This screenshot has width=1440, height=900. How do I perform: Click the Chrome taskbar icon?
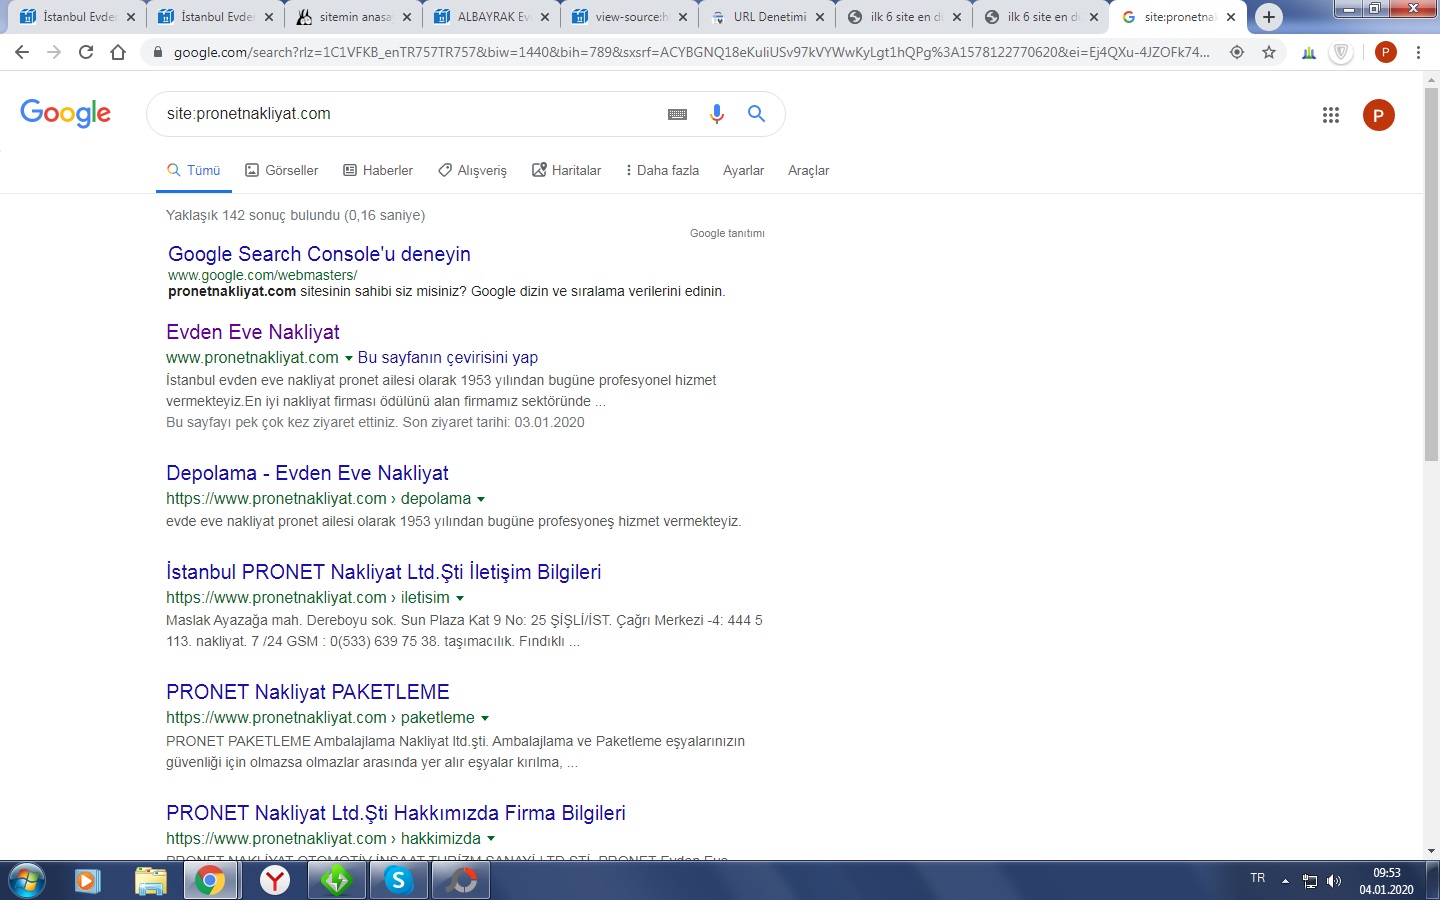[210, 880]
